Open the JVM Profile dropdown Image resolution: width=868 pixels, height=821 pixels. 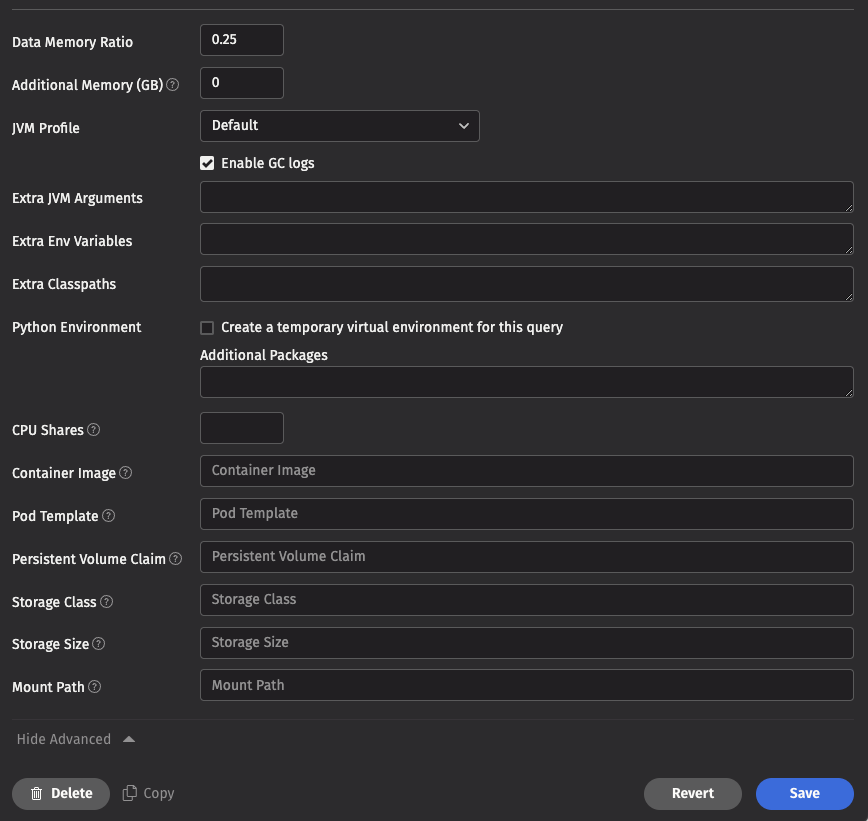click(x=340, y=126)
